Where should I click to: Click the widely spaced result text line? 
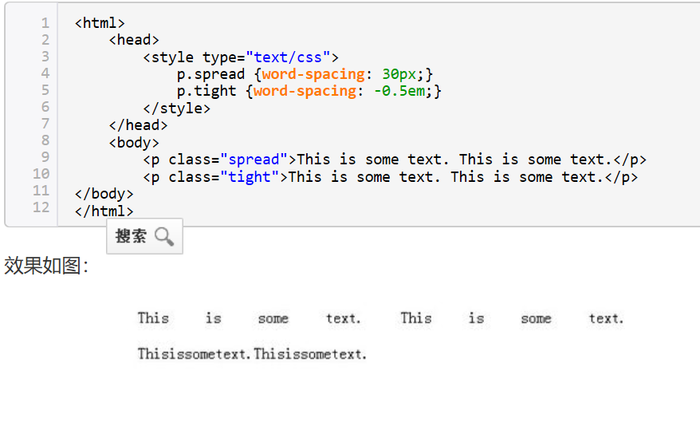(x=380, y=319)
